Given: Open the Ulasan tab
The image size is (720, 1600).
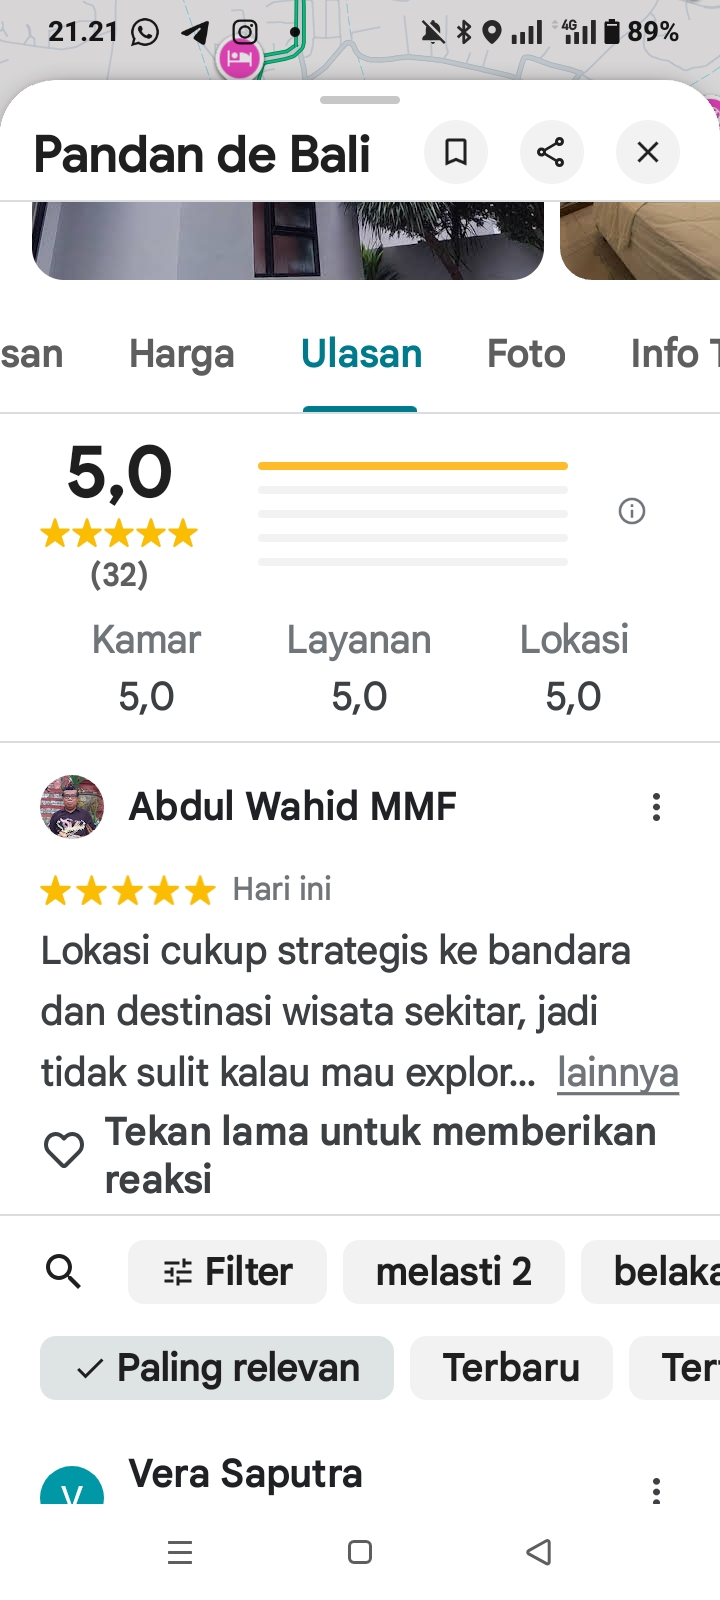Looking at the screenshot, I should click(361, 354).
